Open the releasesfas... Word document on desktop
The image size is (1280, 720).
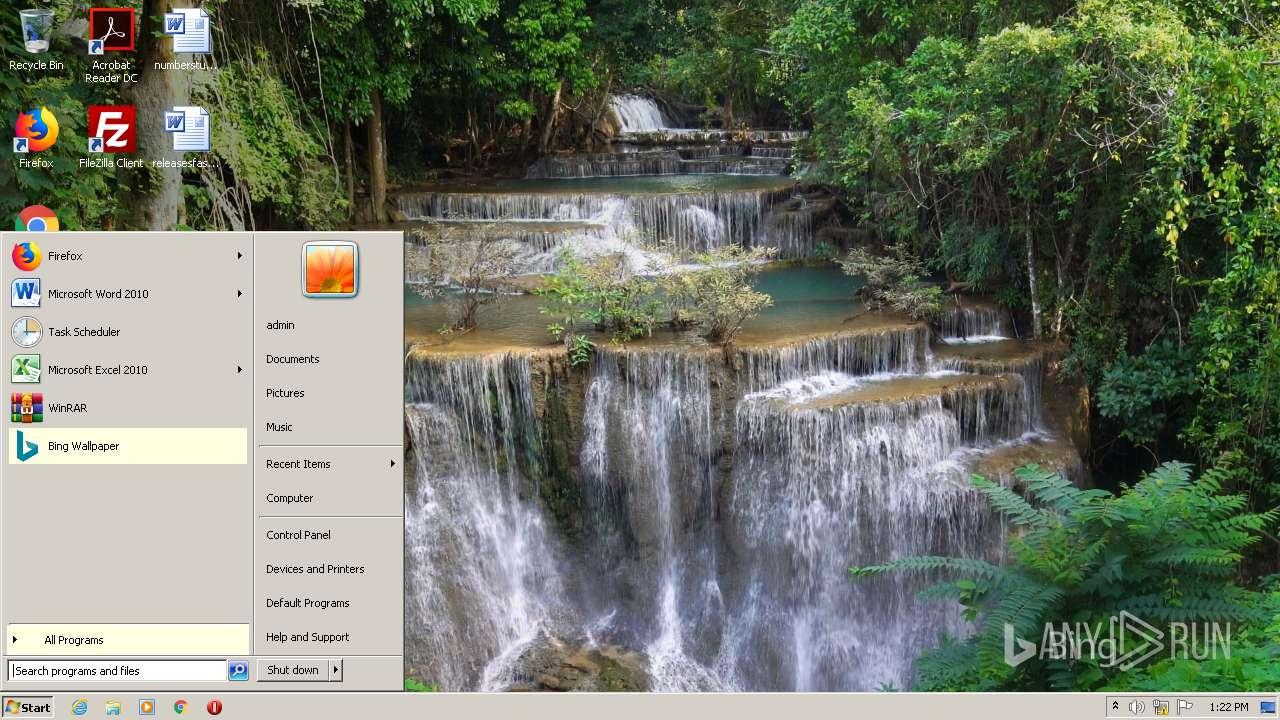(186, 138)
